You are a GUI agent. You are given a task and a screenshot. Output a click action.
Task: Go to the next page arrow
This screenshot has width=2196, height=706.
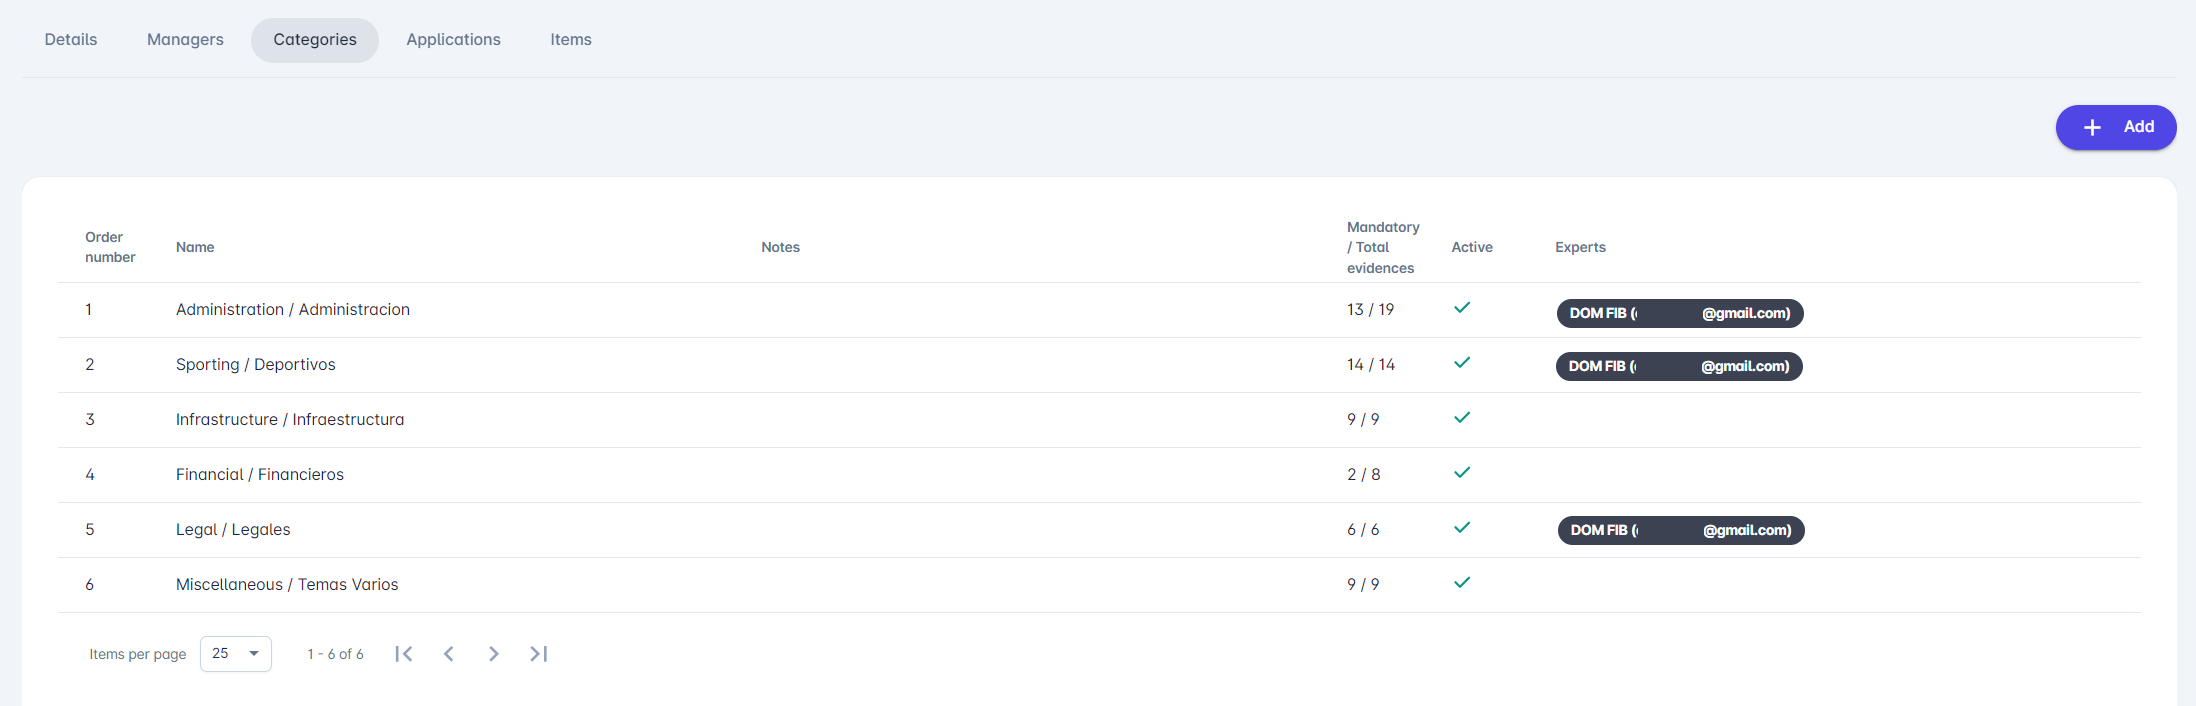494,654
